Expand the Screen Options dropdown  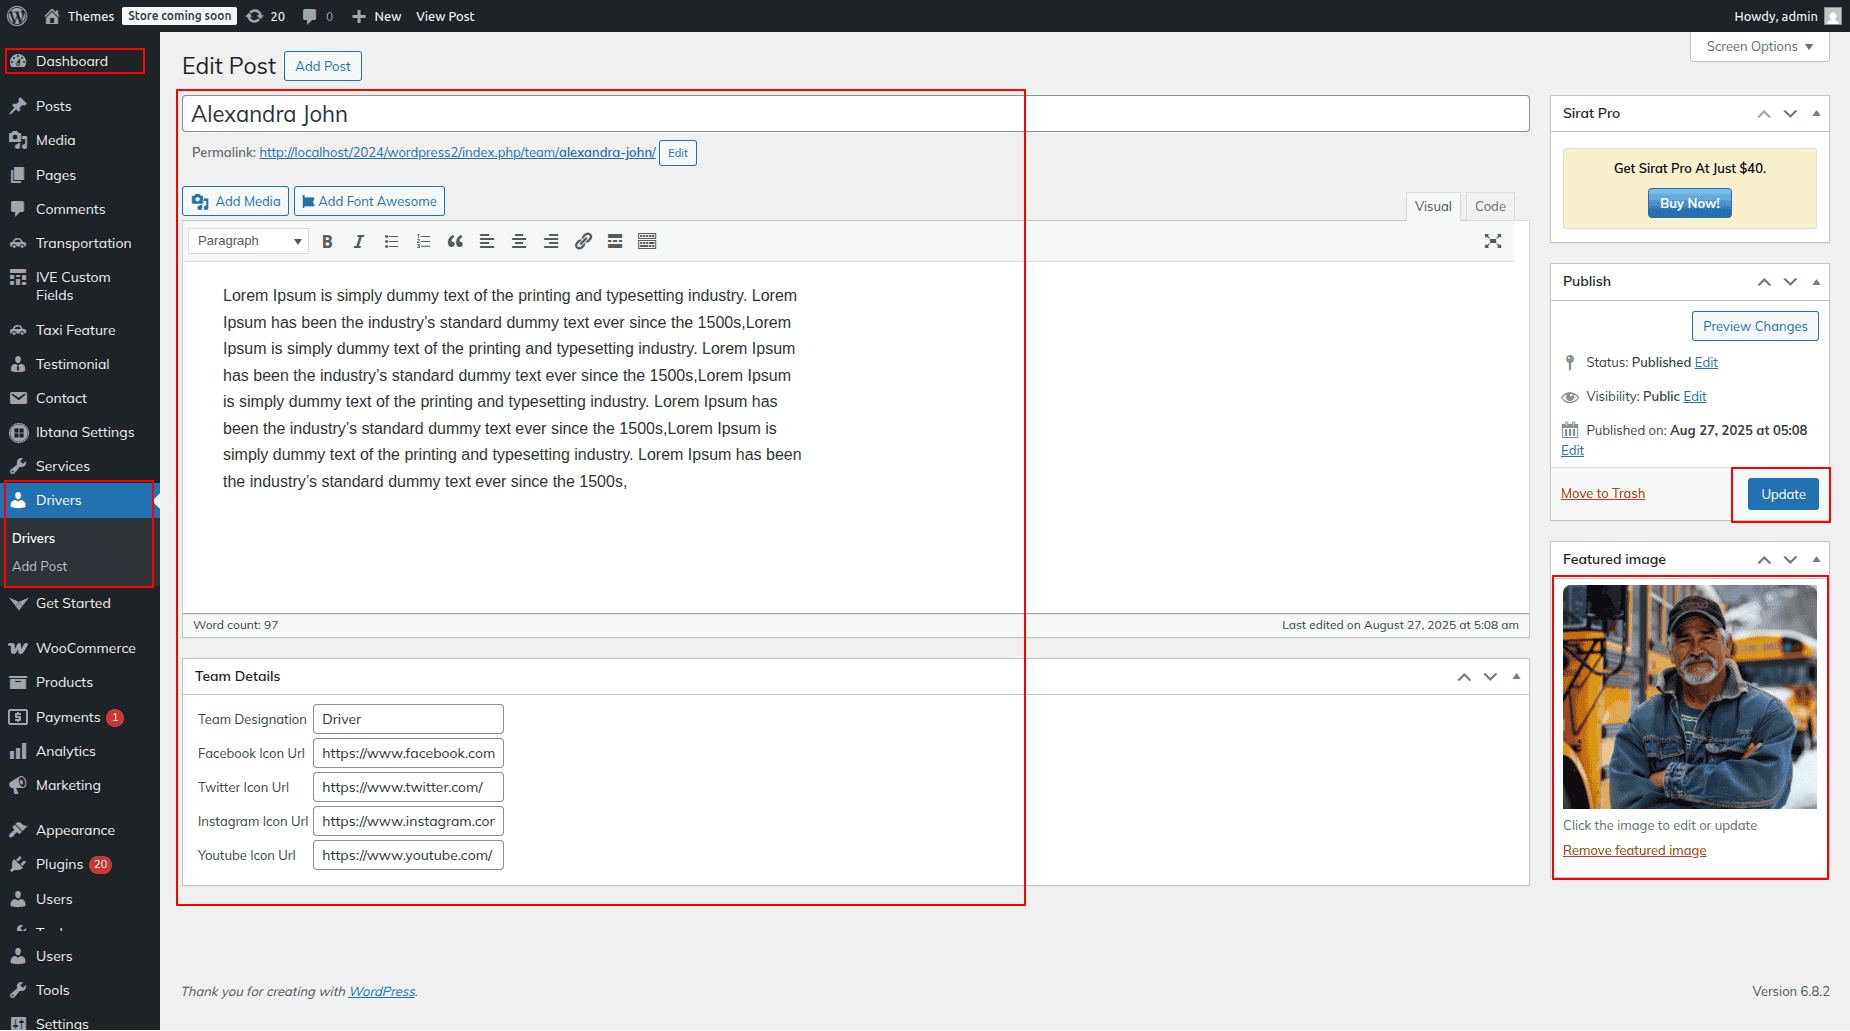coord(1759,47)
